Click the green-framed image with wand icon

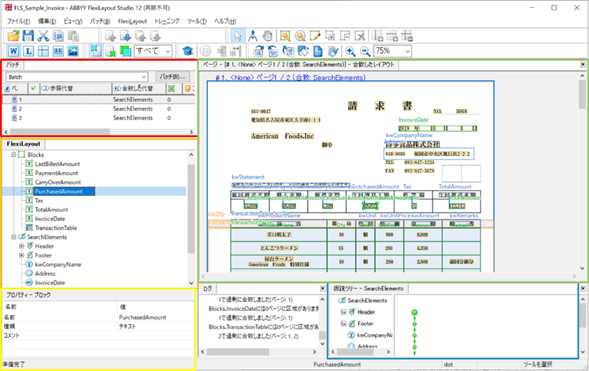(x=285, y=36)
